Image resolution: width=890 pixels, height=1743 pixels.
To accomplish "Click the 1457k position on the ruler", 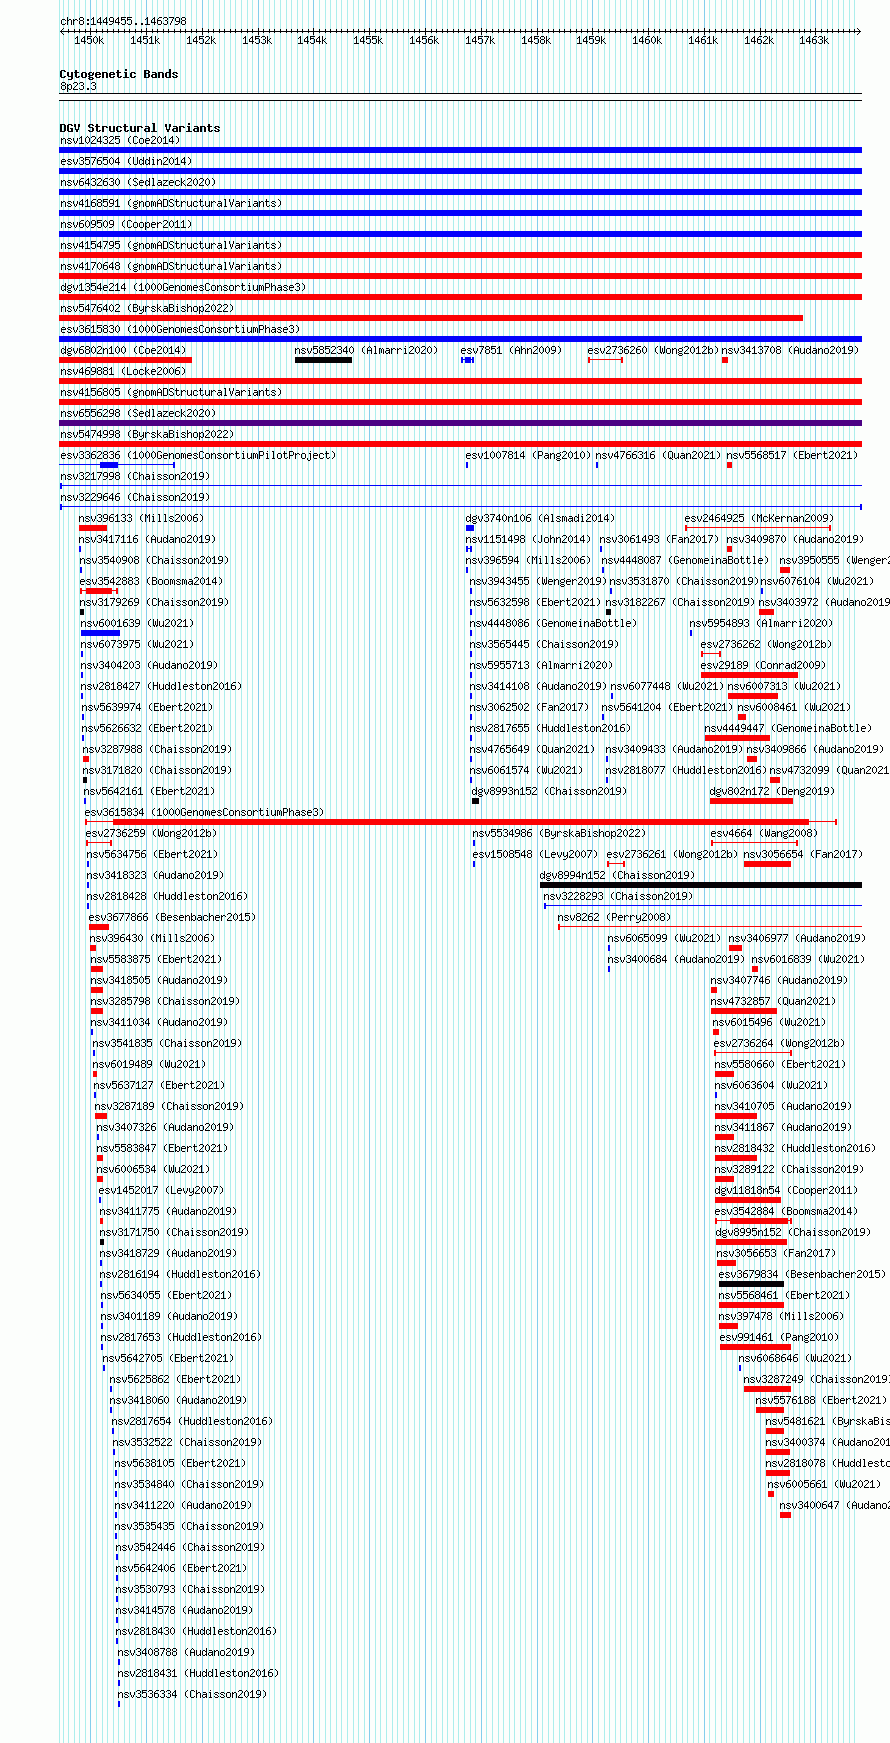I will [480, 40].
